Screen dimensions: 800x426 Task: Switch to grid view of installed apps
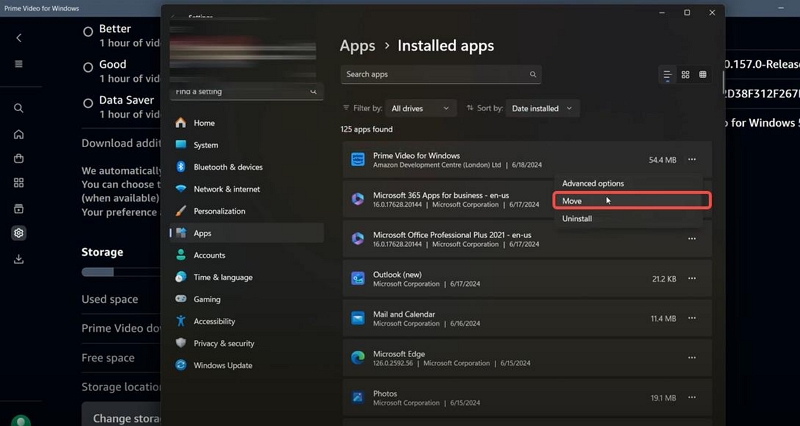coord(685,75)
